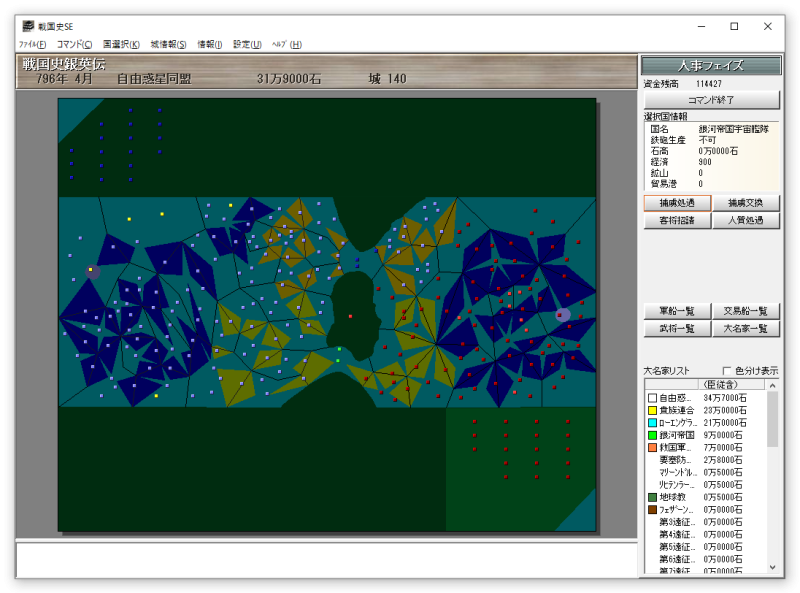The height and width of the screenshot is (593, 800).
Task: Click the 戦国史銀英伝 scenario title
Action: [x=64, y=64]
